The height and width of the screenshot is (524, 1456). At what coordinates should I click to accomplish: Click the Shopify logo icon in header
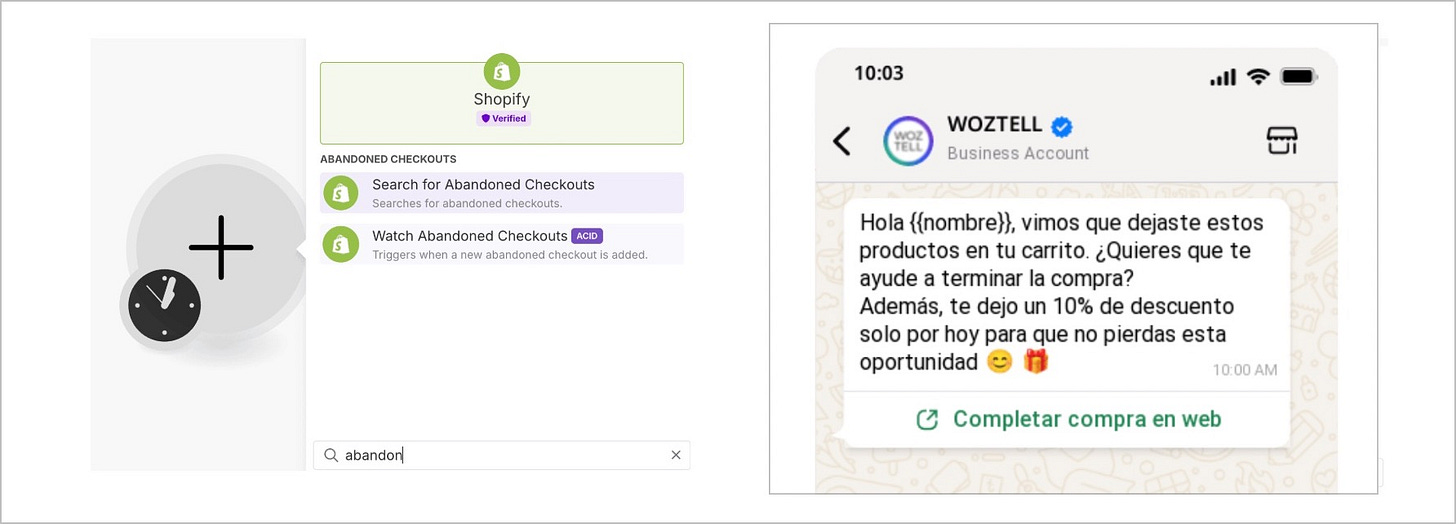tap(502, 72)
